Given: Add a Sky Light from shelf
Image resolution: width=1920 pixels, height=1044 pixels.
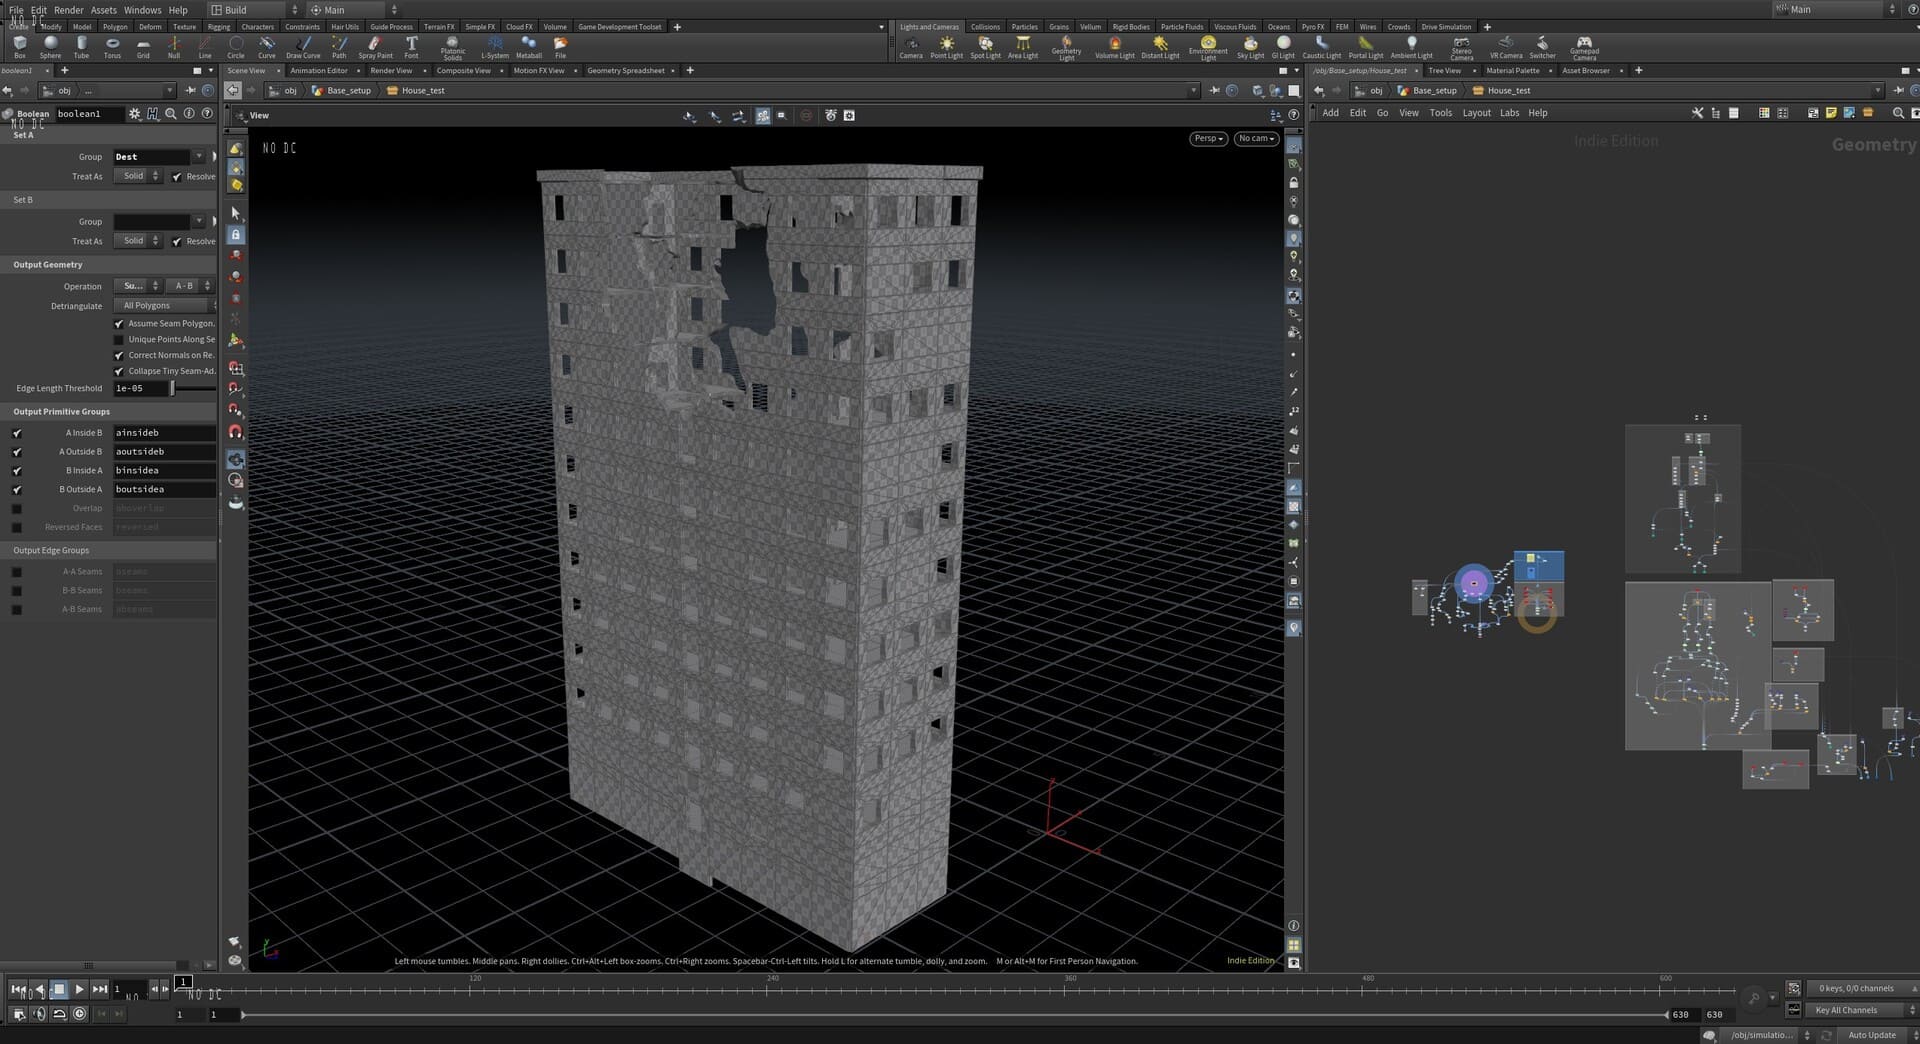Looking at the screenshot, I should [x=1250, y=47].
